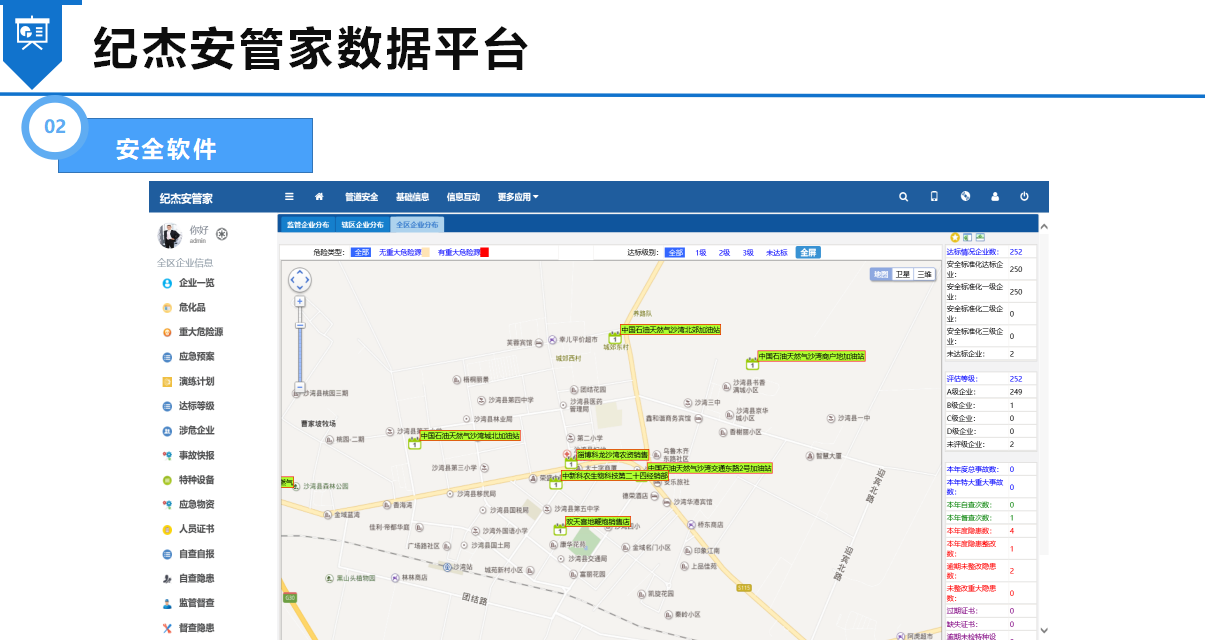Open 事故快报 in the sidebar

click(196, 456)
